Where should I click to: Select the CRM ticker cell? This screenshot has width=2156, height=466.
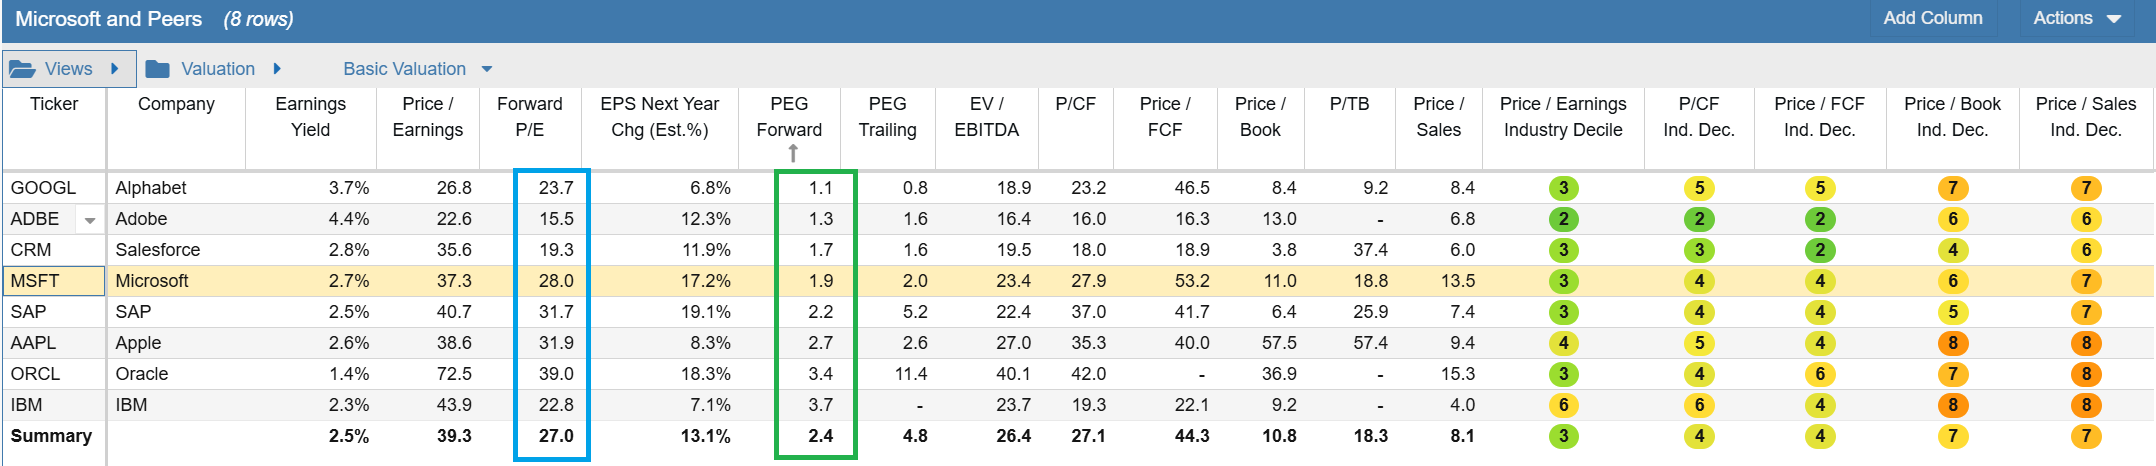pos(54,250)
